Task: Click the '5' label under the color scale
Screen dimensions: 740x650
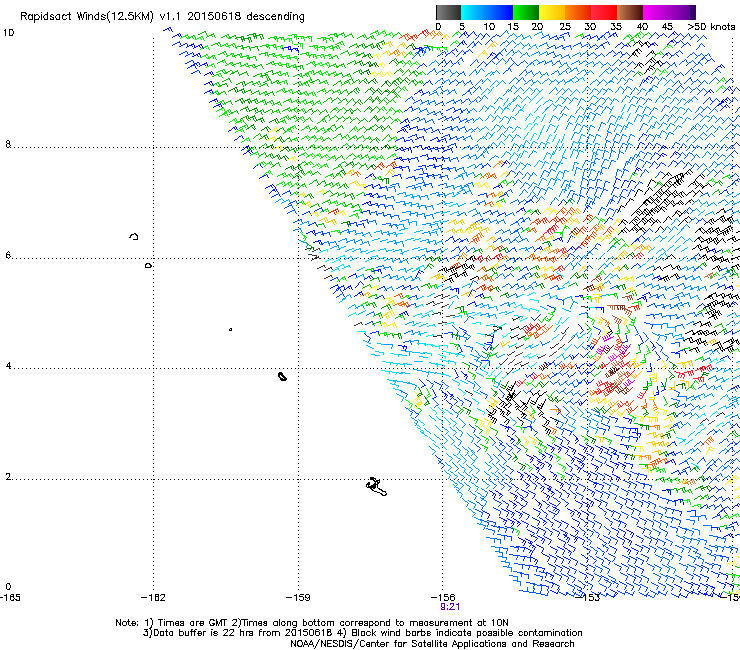Action: pos(462,27)
